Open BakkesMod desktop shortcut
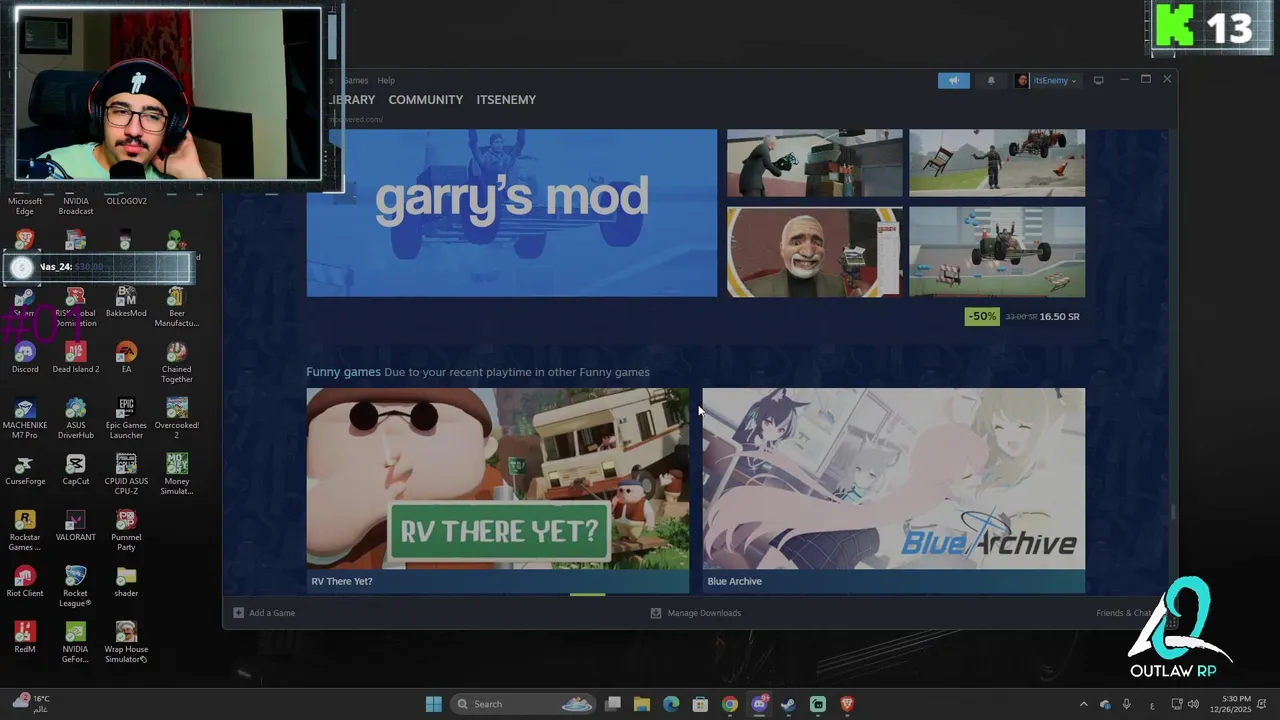Viewport: 1280px width, 720px height. 126,301
